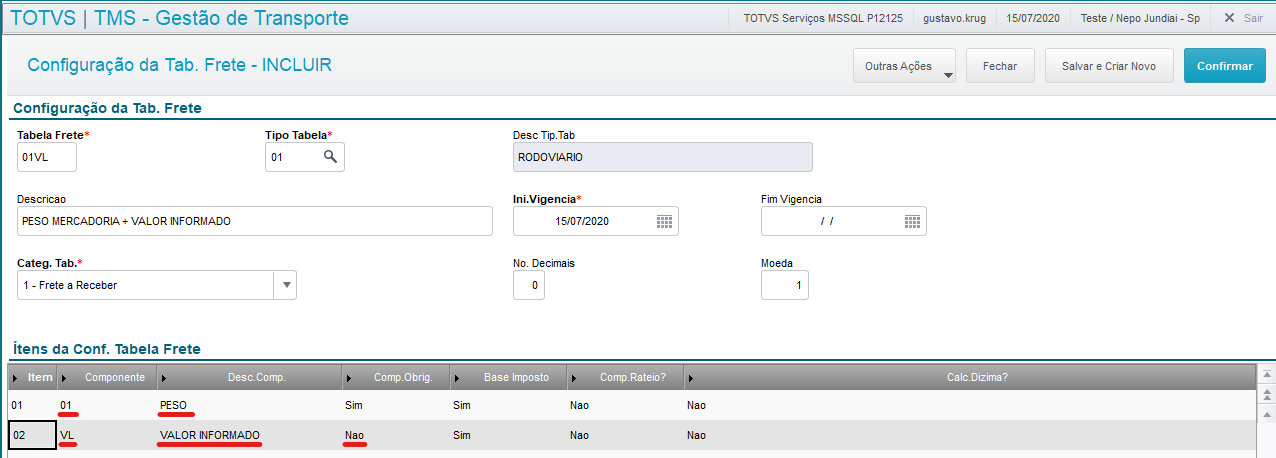Click Salvar e Criar Novo button

click(1109, 66)
